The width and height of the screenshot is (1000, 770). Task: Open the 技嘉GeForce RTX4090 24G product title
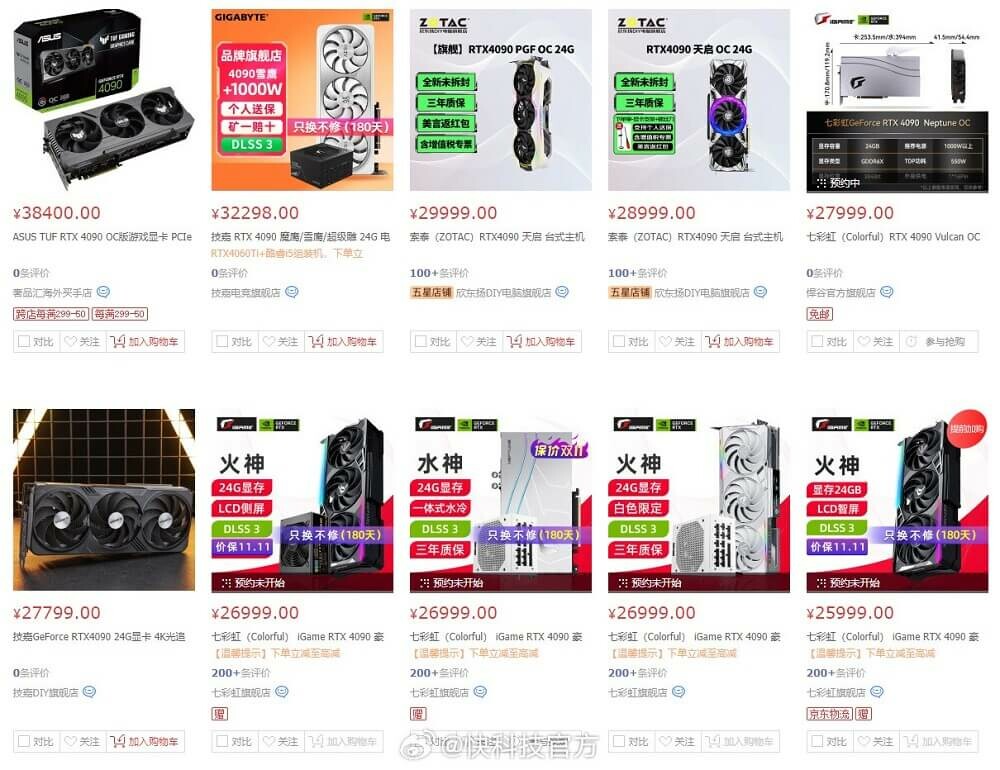[99, 636]
